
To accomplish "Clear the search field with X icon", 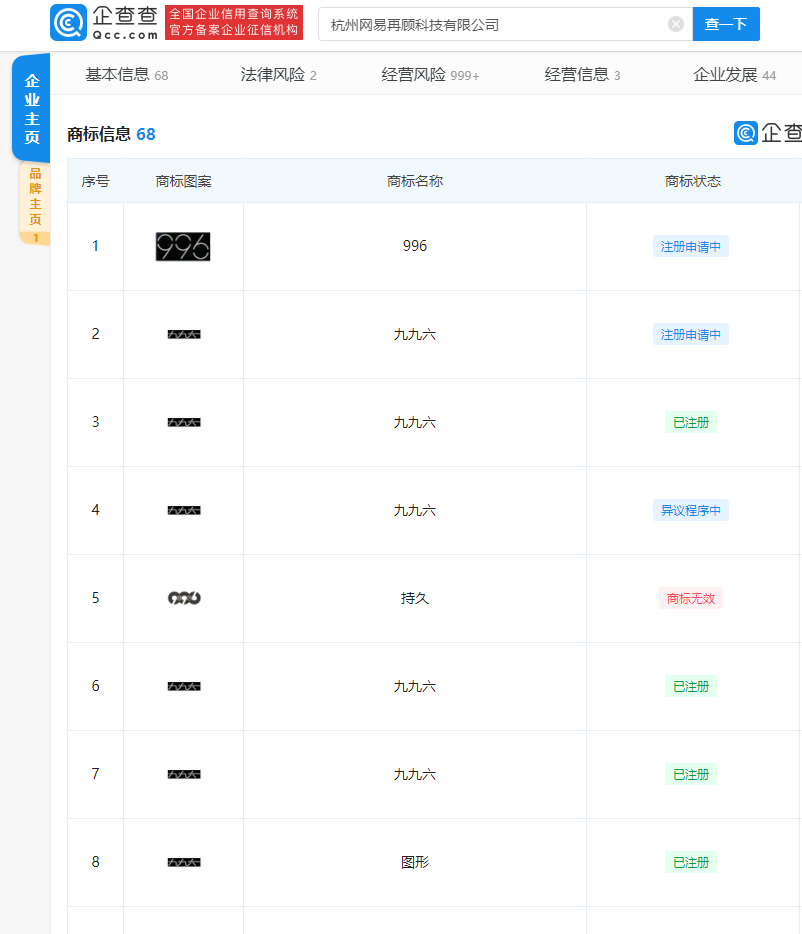I will 676,24.
